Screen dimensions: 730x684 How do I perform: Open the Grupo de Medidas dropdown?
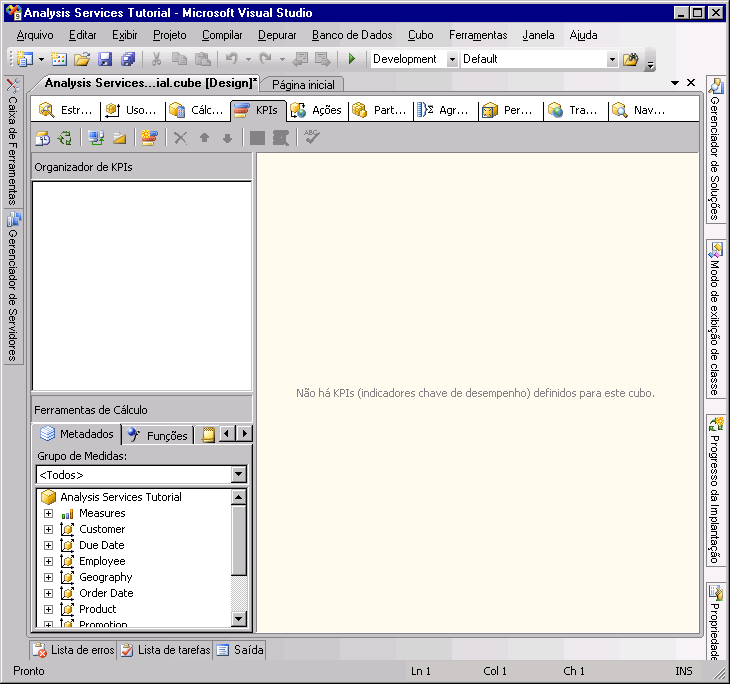click(238, 475)
